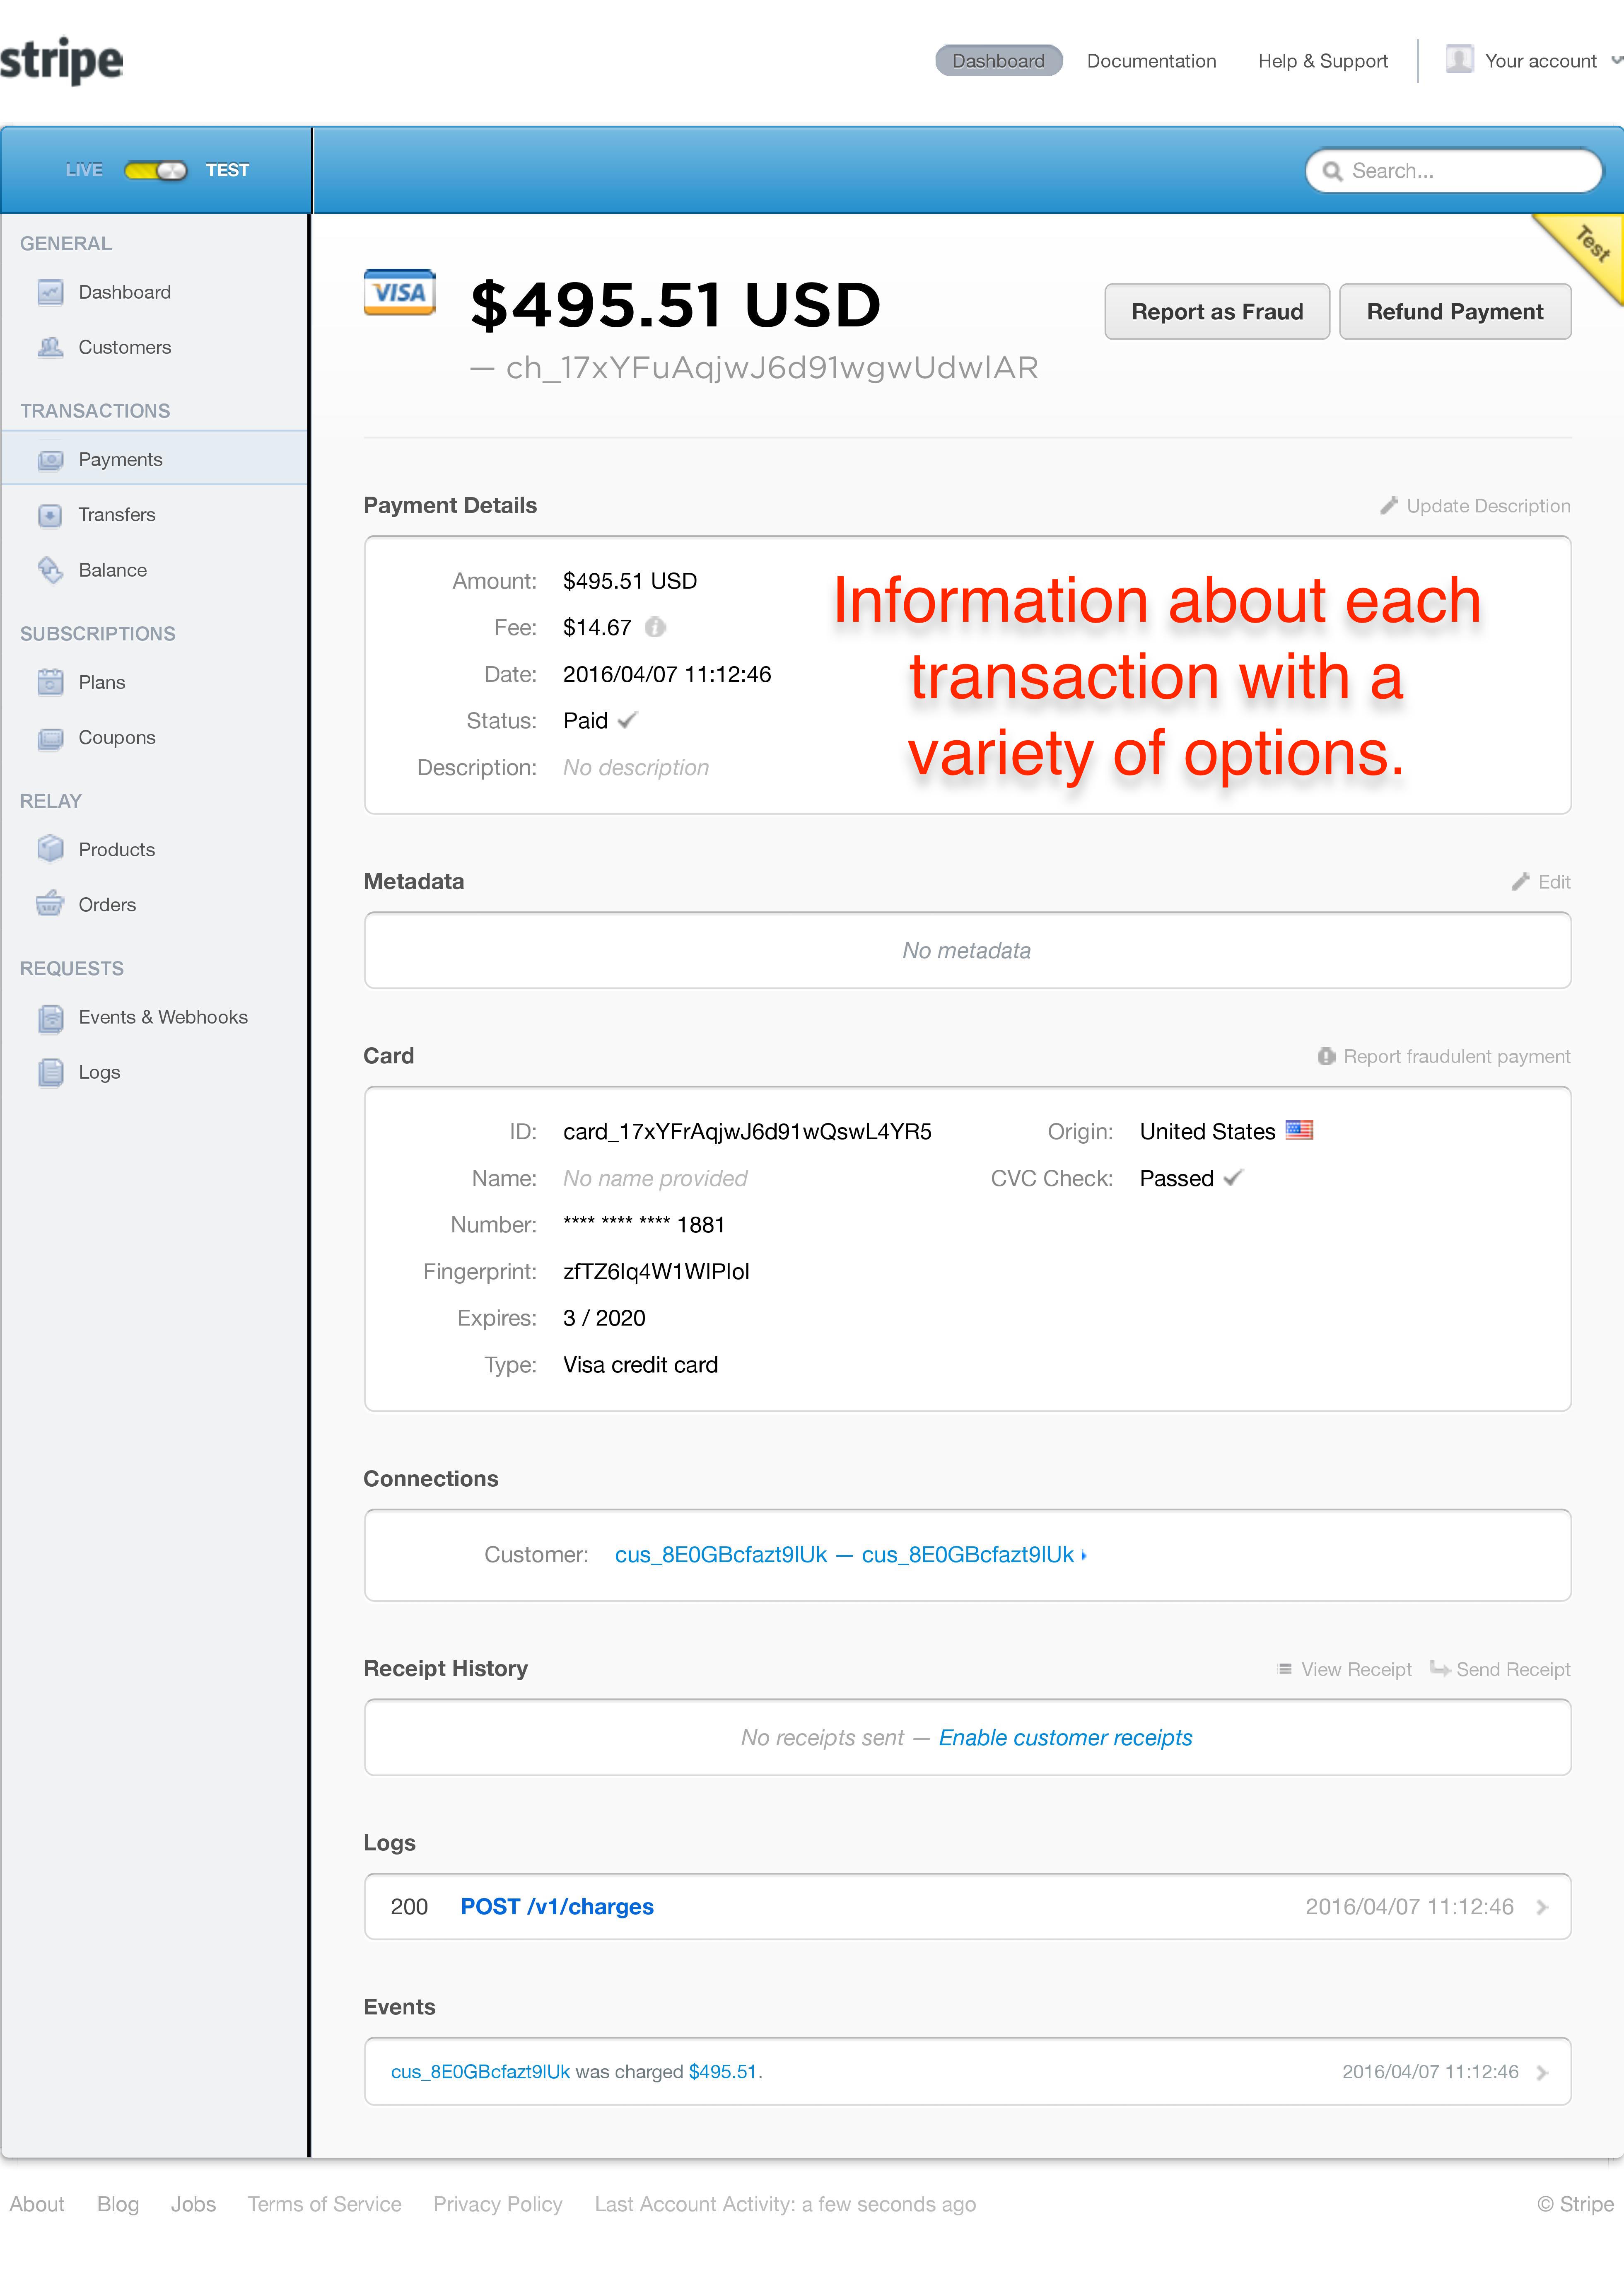The height and width of the screenshot is (2275, 1624).
Task: Open the Documentation top menu item
Action: tap(1151, 61)
